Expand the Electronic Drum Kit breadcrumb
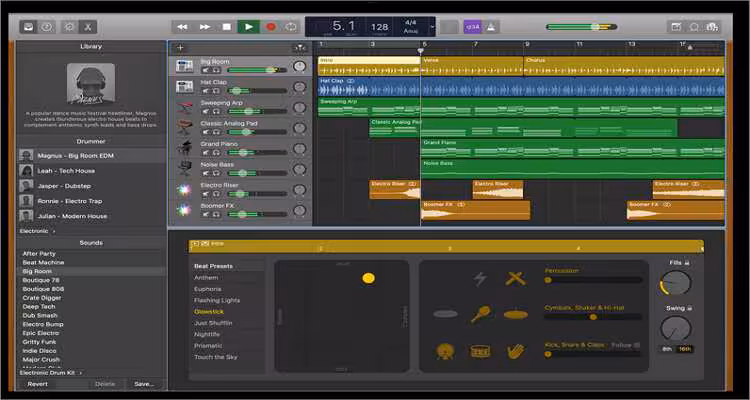750x400 pixels. pyautogui.click(x=51, y=373)
